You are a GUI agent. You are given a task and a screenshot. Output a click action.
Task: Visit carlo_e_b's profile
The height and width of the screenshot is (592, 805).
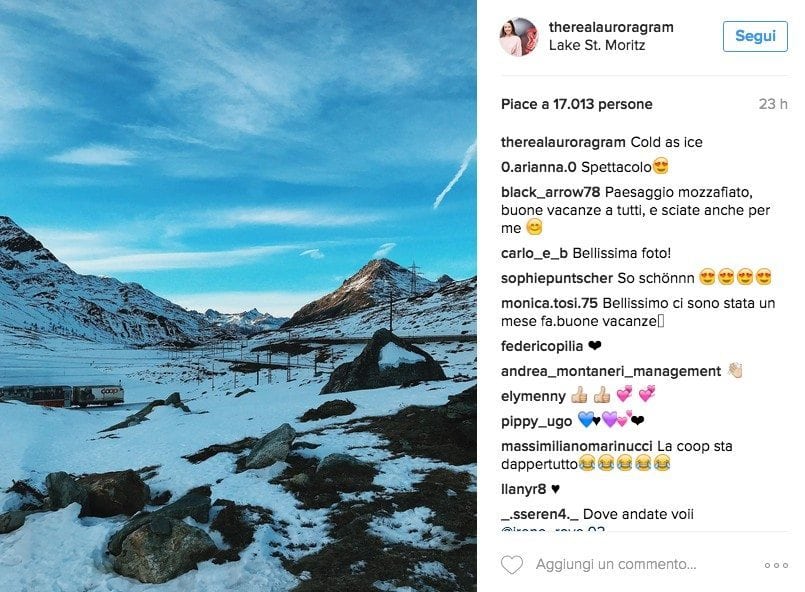pyautogui.click(x=534, y=253)
